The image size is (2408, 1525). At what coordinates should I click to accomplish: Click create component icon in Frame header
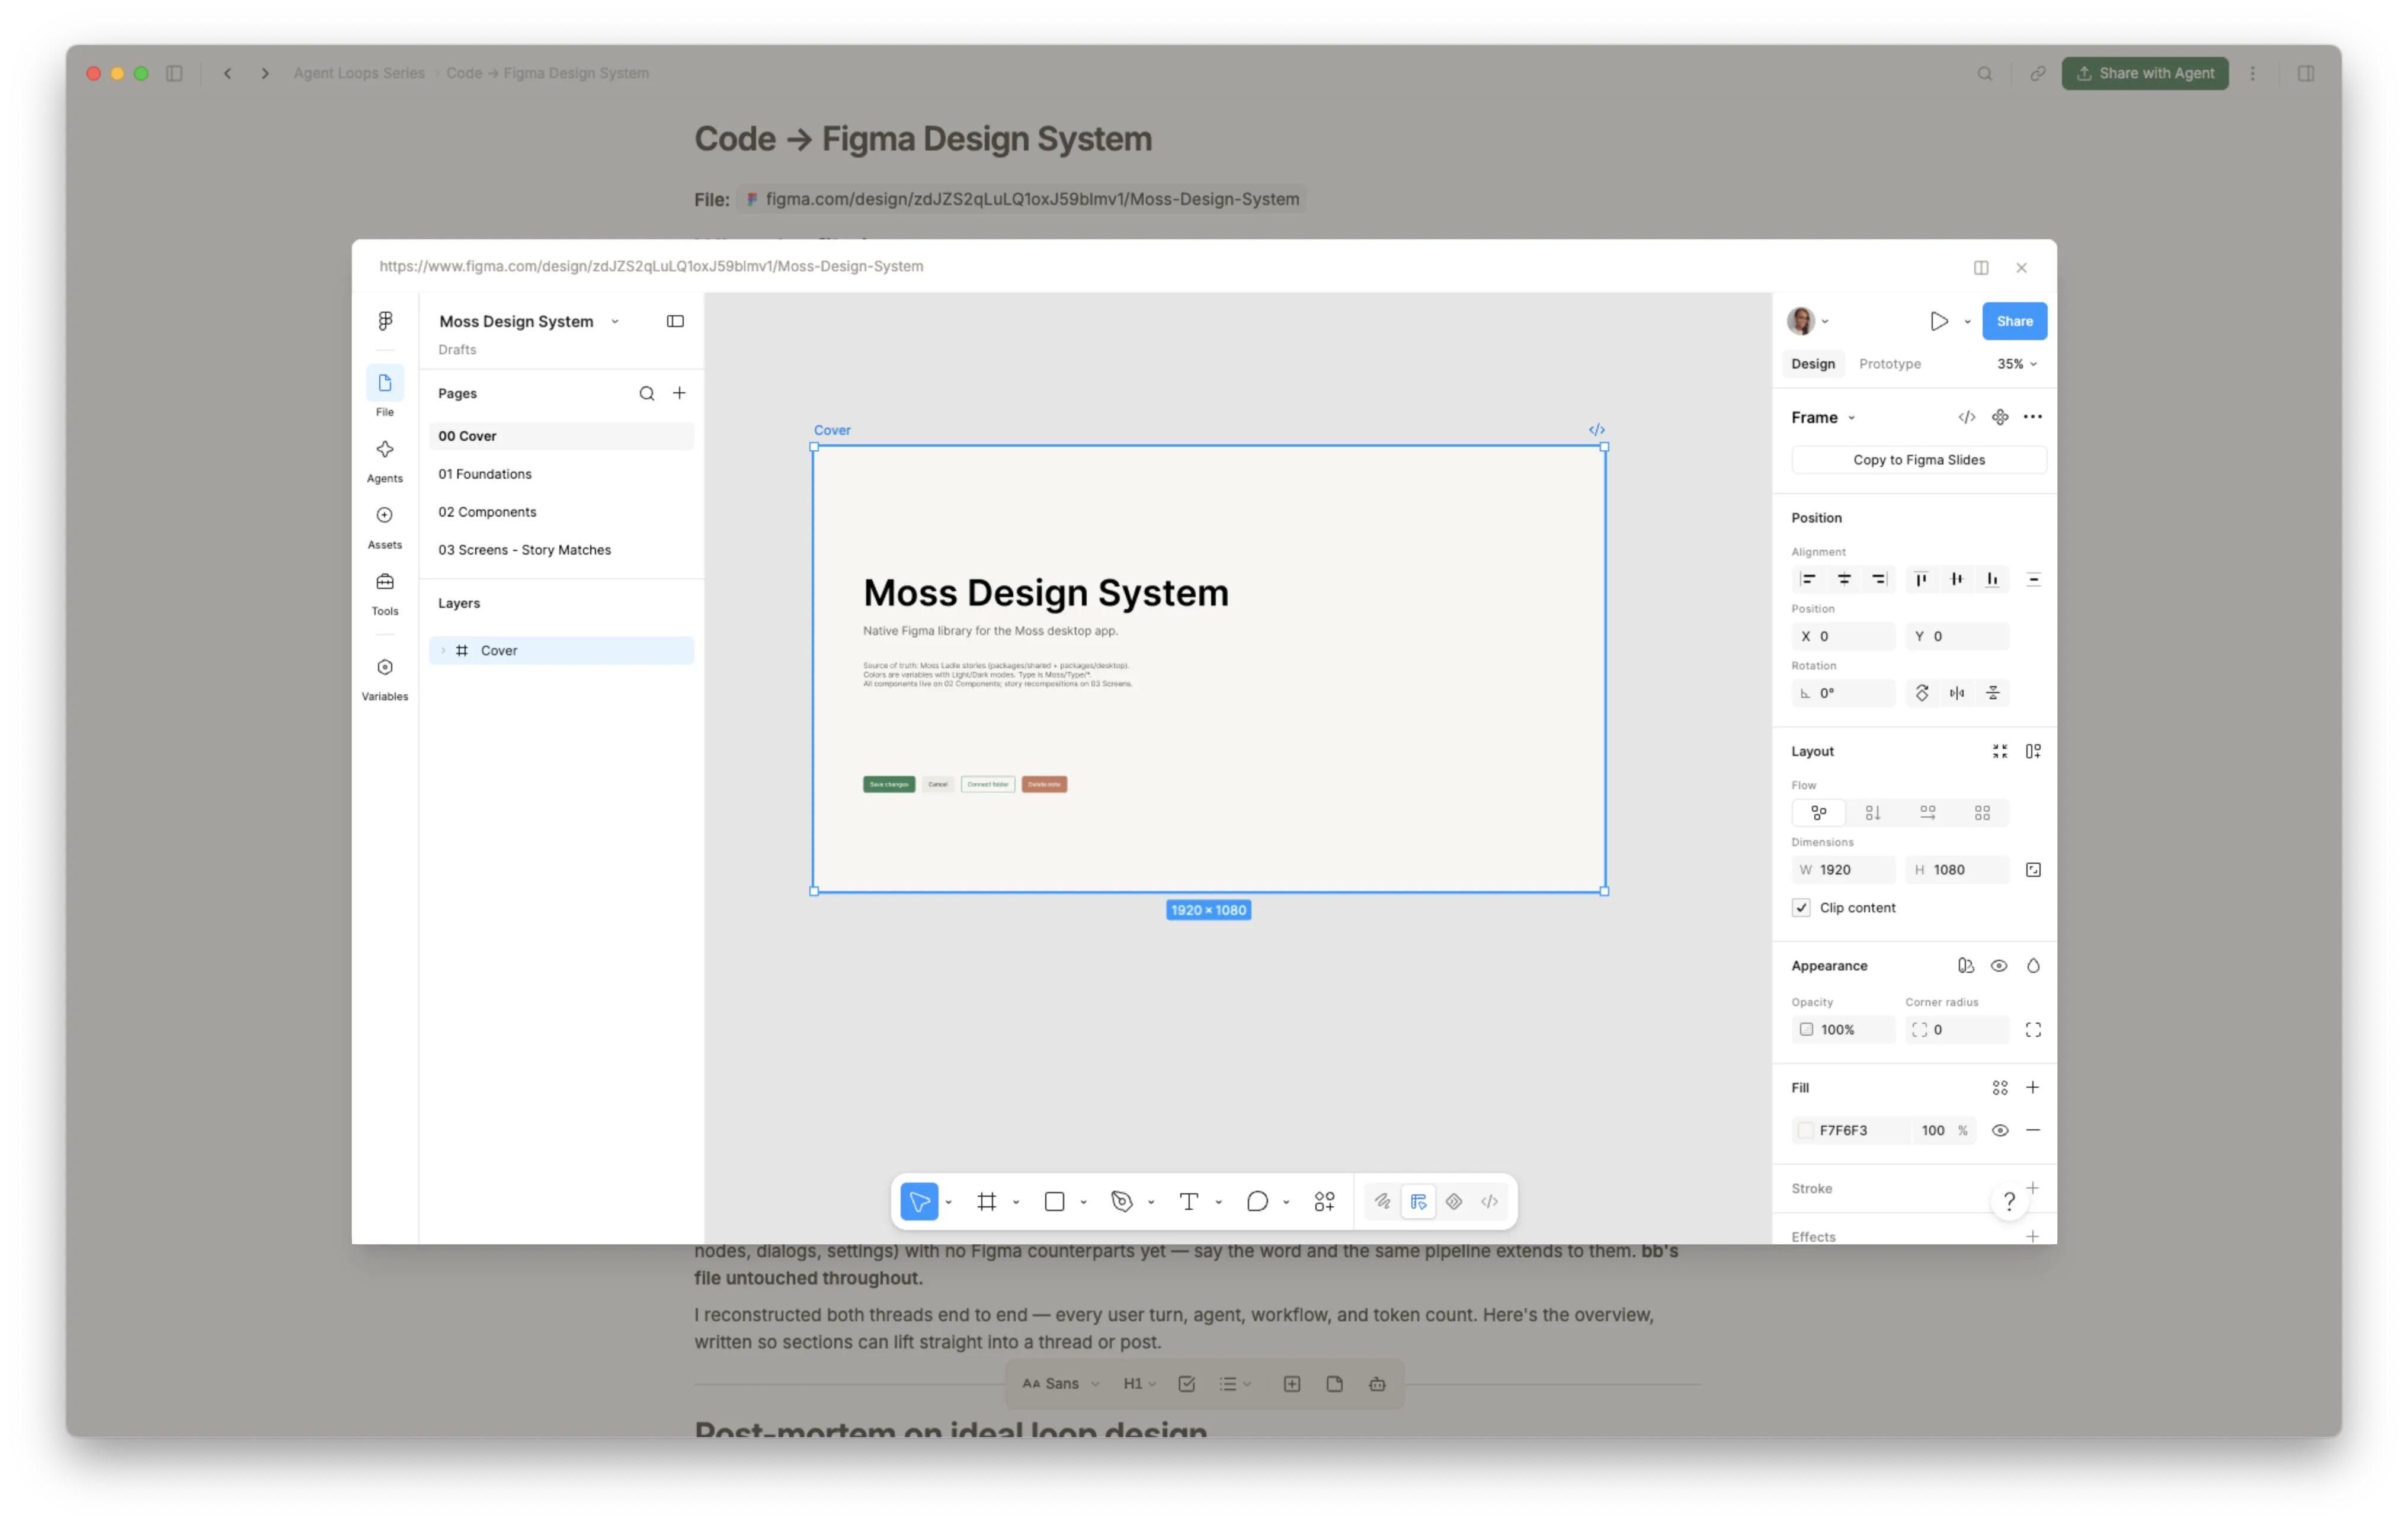click(x=1999, y=417)
